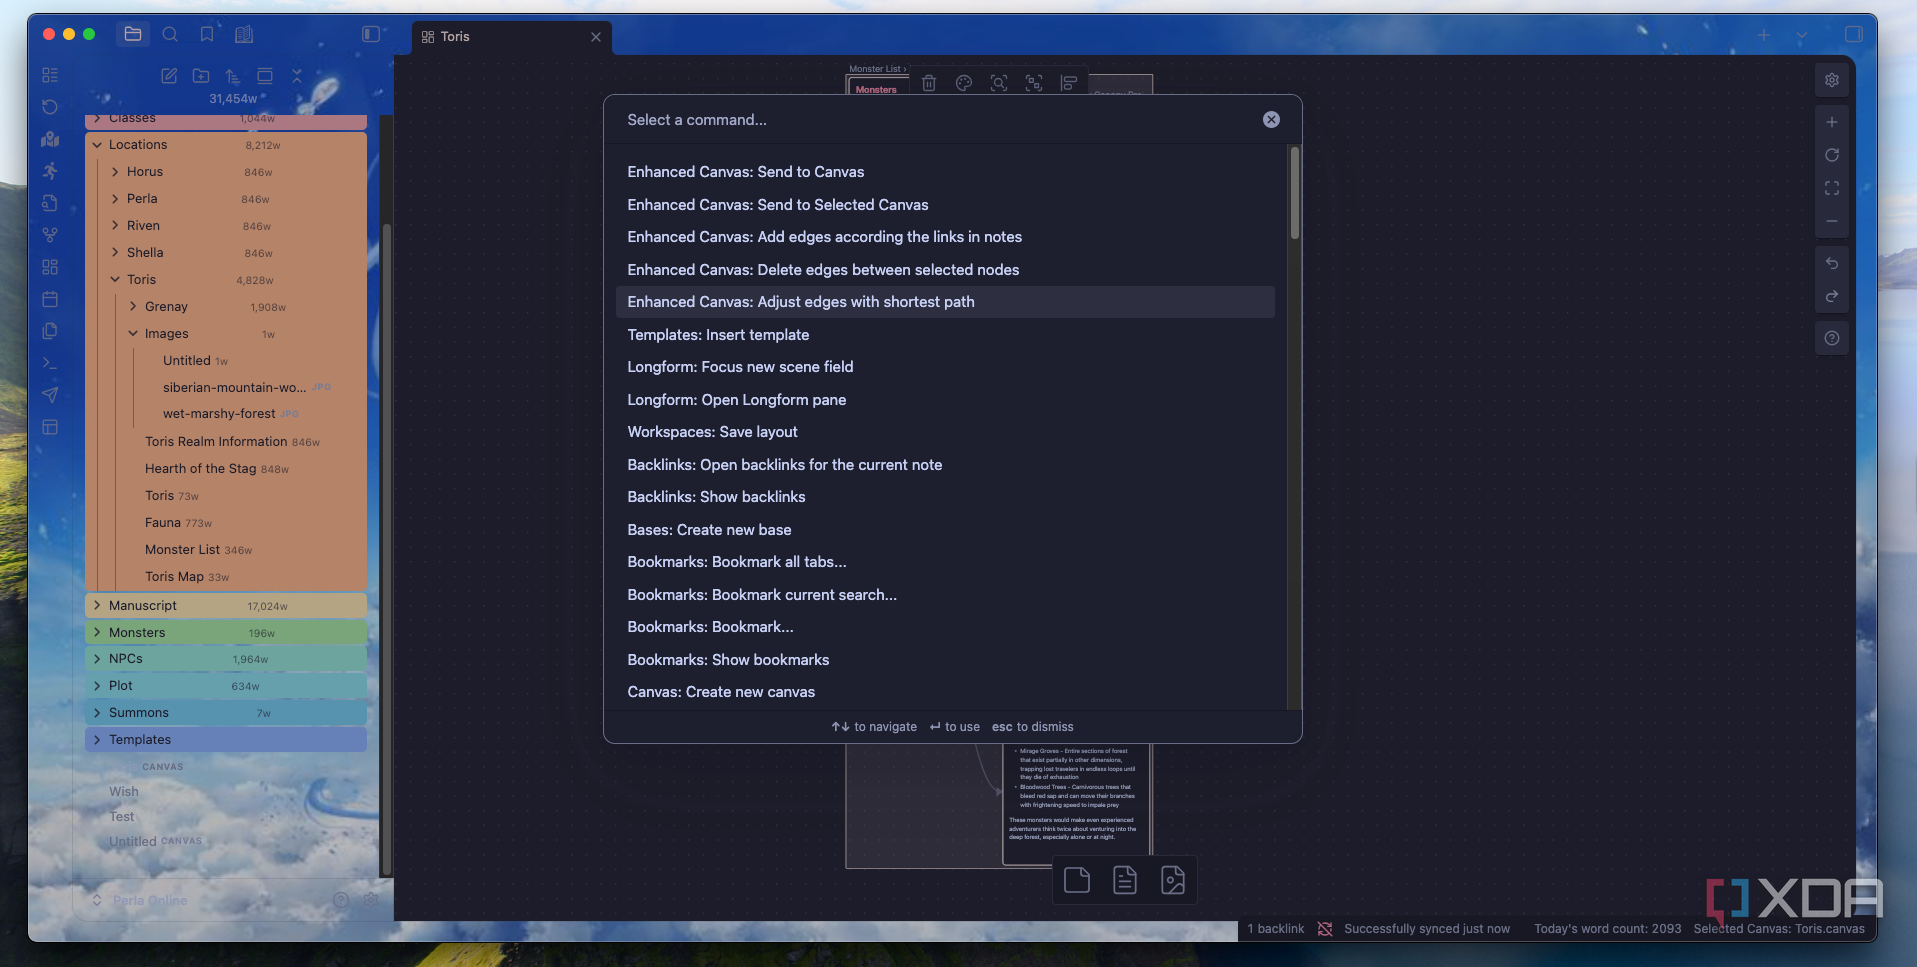Change sort order icon in explorer
This screenshot has width=1917, height=967.
point(233,76)
